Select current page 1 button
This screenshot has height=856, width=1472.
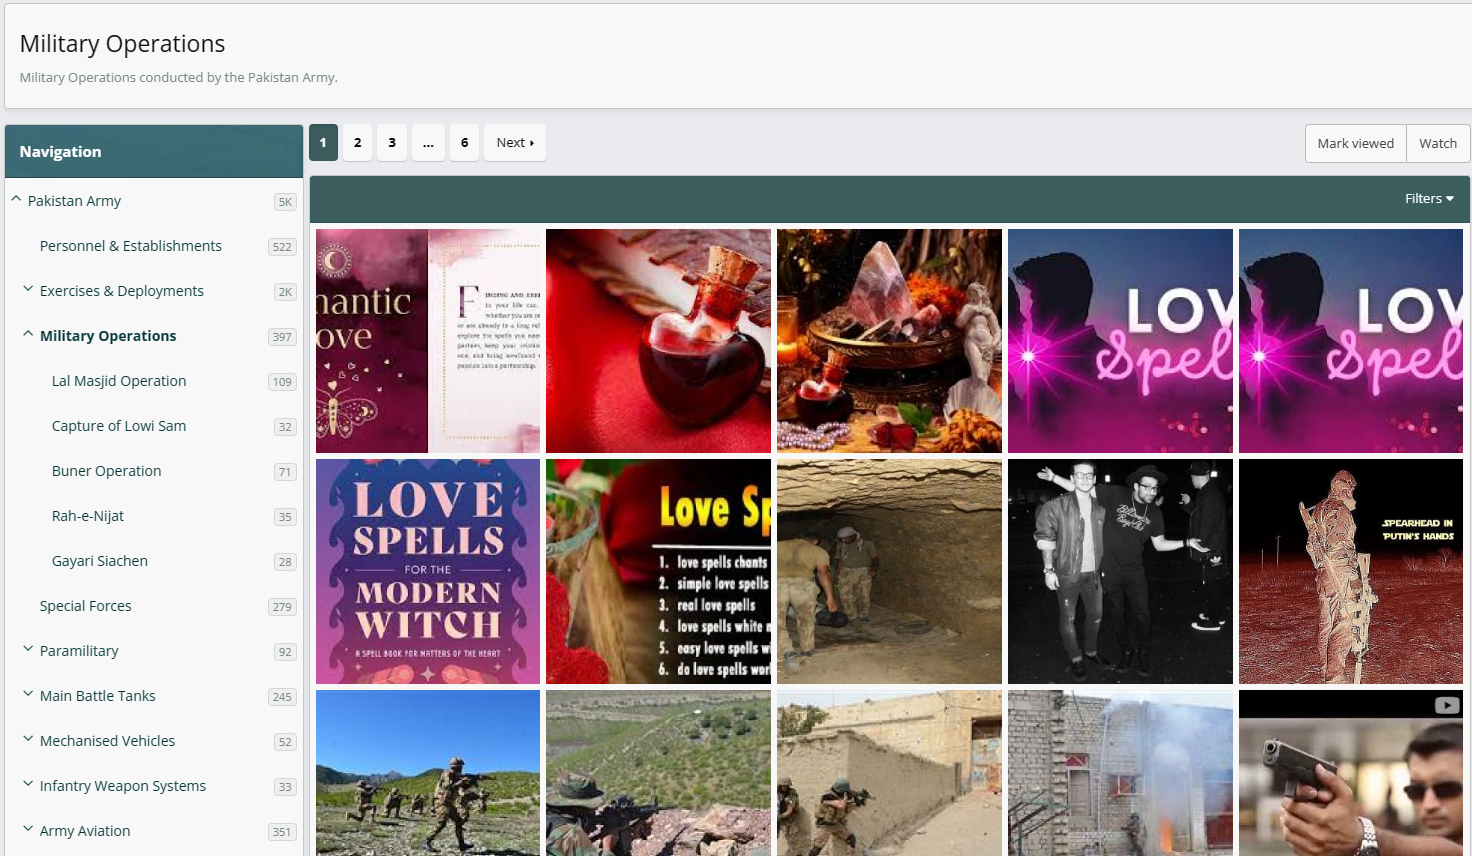(x=323, y=143)
